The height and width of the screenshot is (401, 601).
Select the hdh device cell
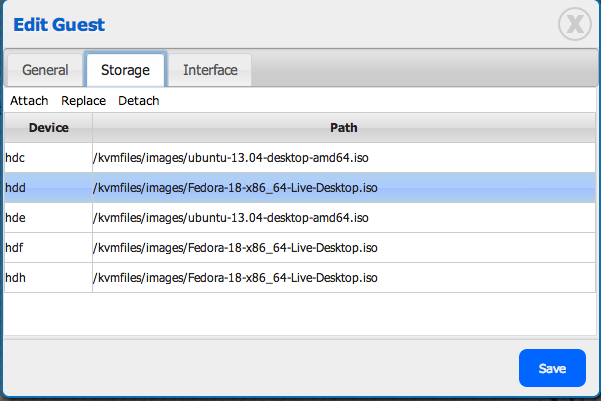click(x=48, y=277)
